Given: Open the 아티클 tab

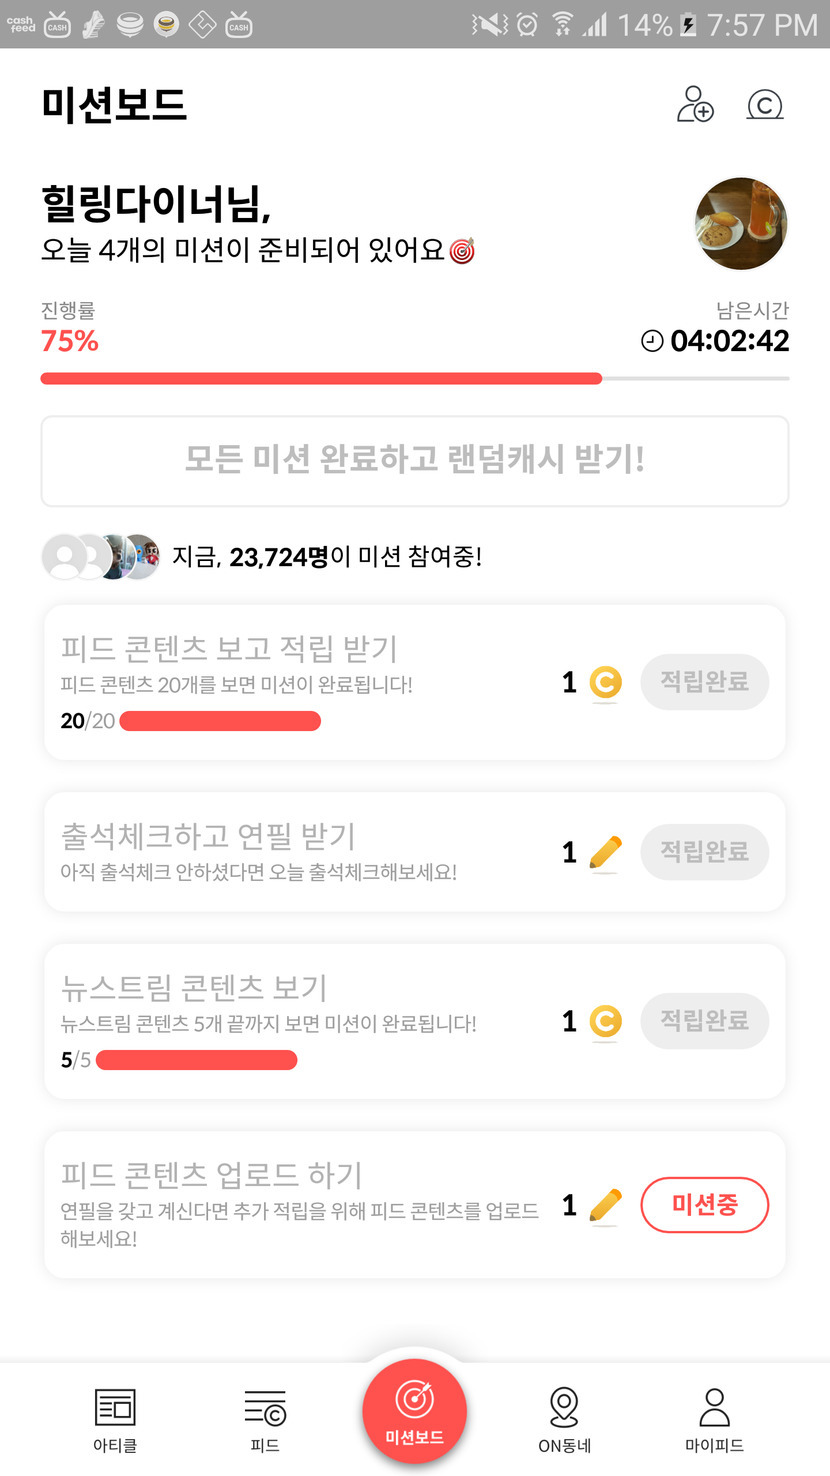Looking at the screenshot, I should [x=115, y=1418].
